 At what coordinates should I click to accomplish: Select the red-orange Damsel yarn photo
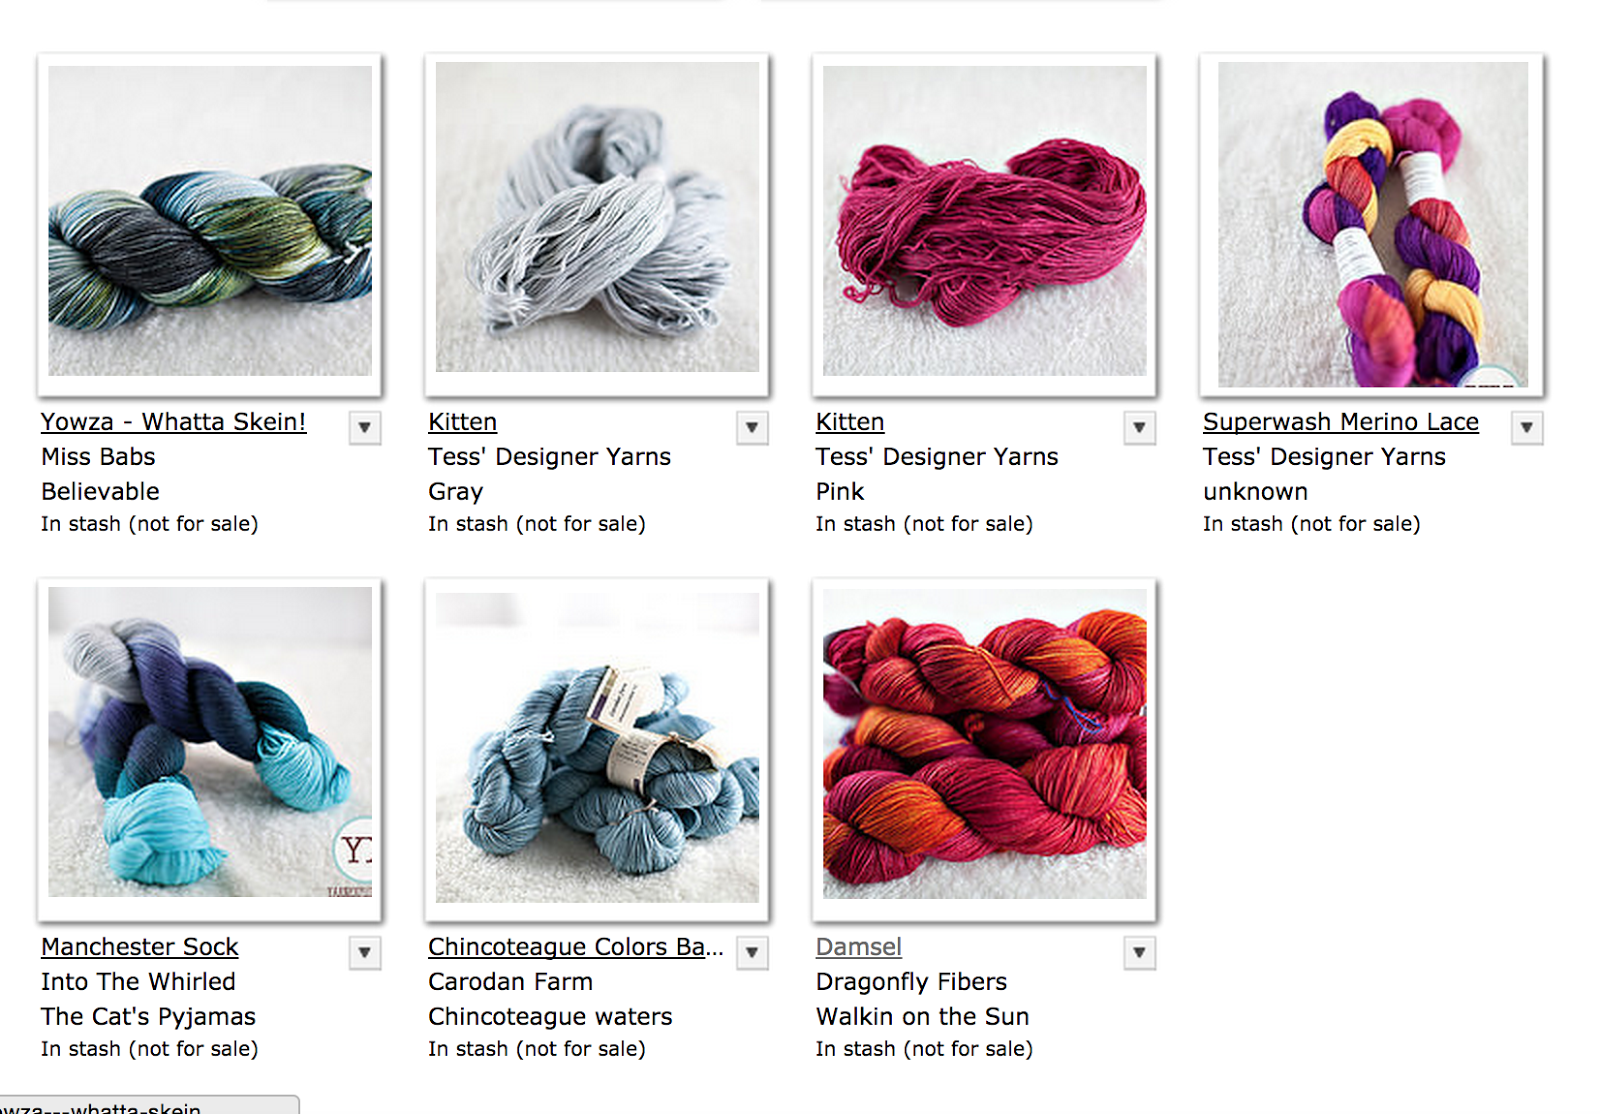tap(985, 744)
